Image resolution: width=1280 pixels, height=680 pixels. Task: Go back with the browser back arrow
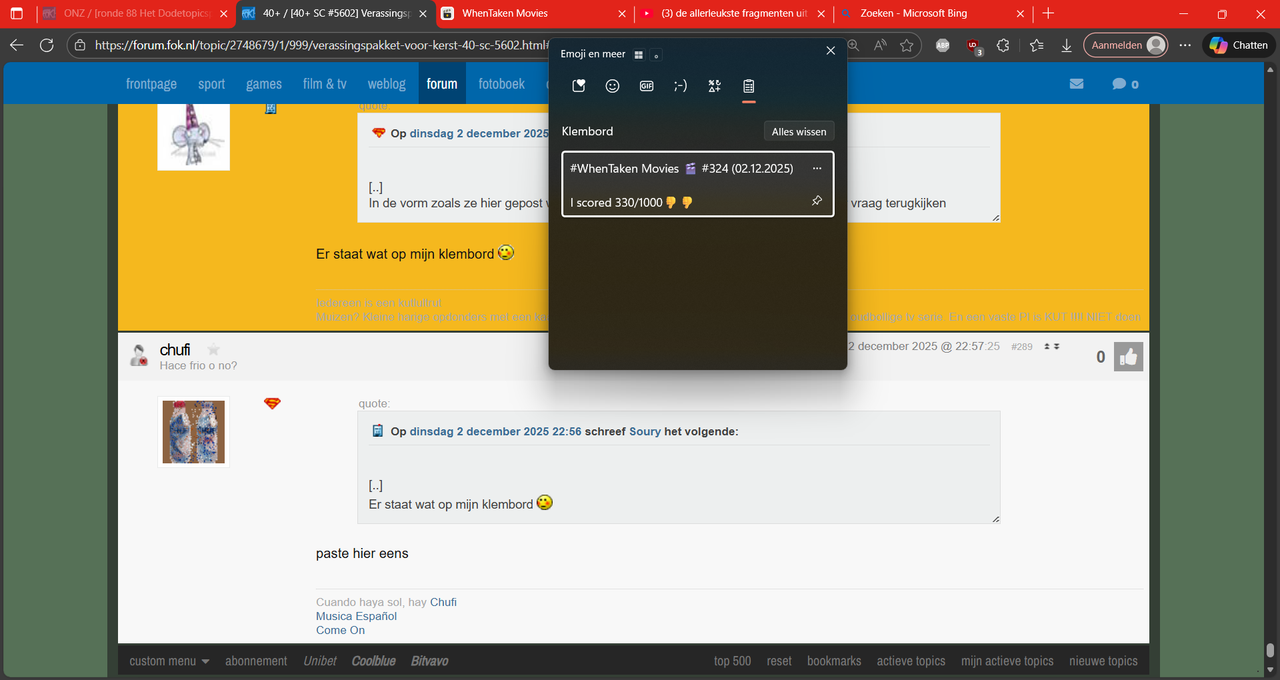point(16,45)
